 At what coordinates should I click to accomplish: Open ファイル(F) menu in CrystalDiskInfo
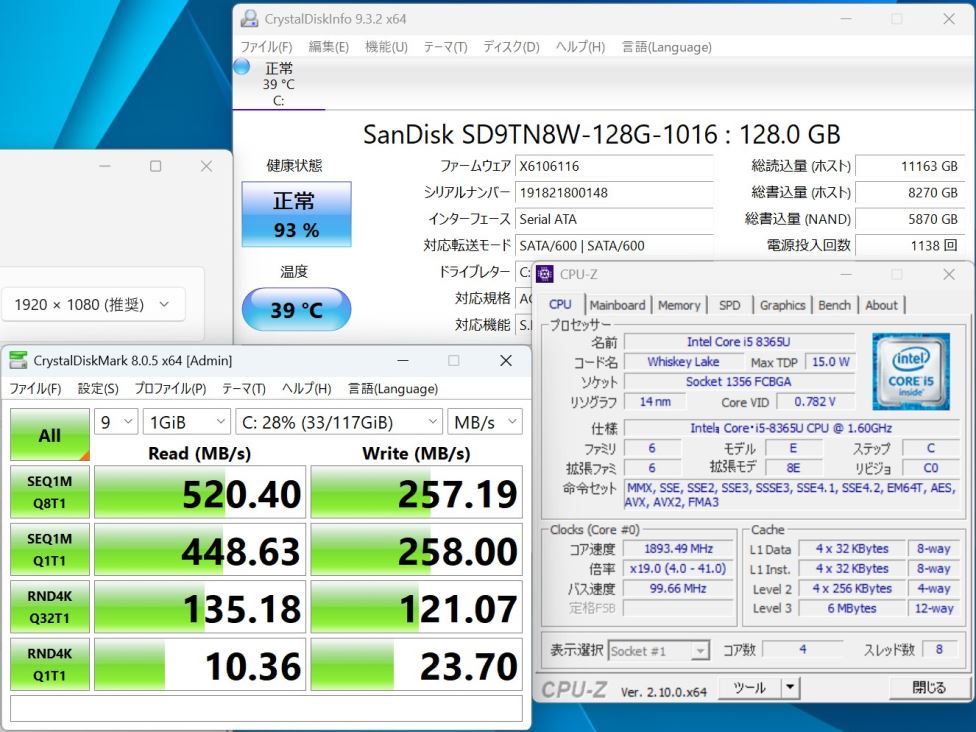[x=266, y=47]
